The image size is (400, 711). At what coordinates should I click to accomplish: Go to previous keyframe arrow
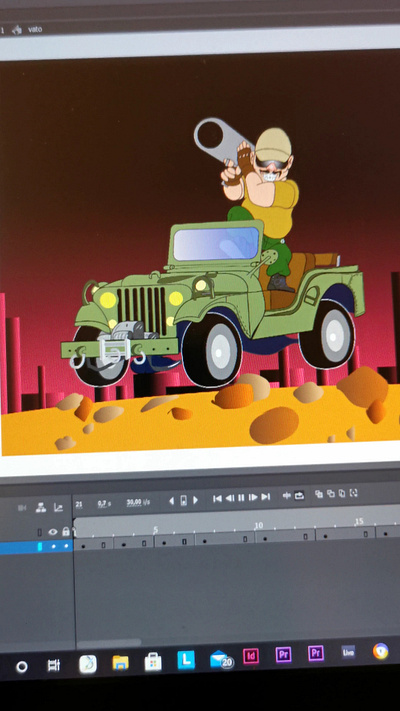pos(171,501)
